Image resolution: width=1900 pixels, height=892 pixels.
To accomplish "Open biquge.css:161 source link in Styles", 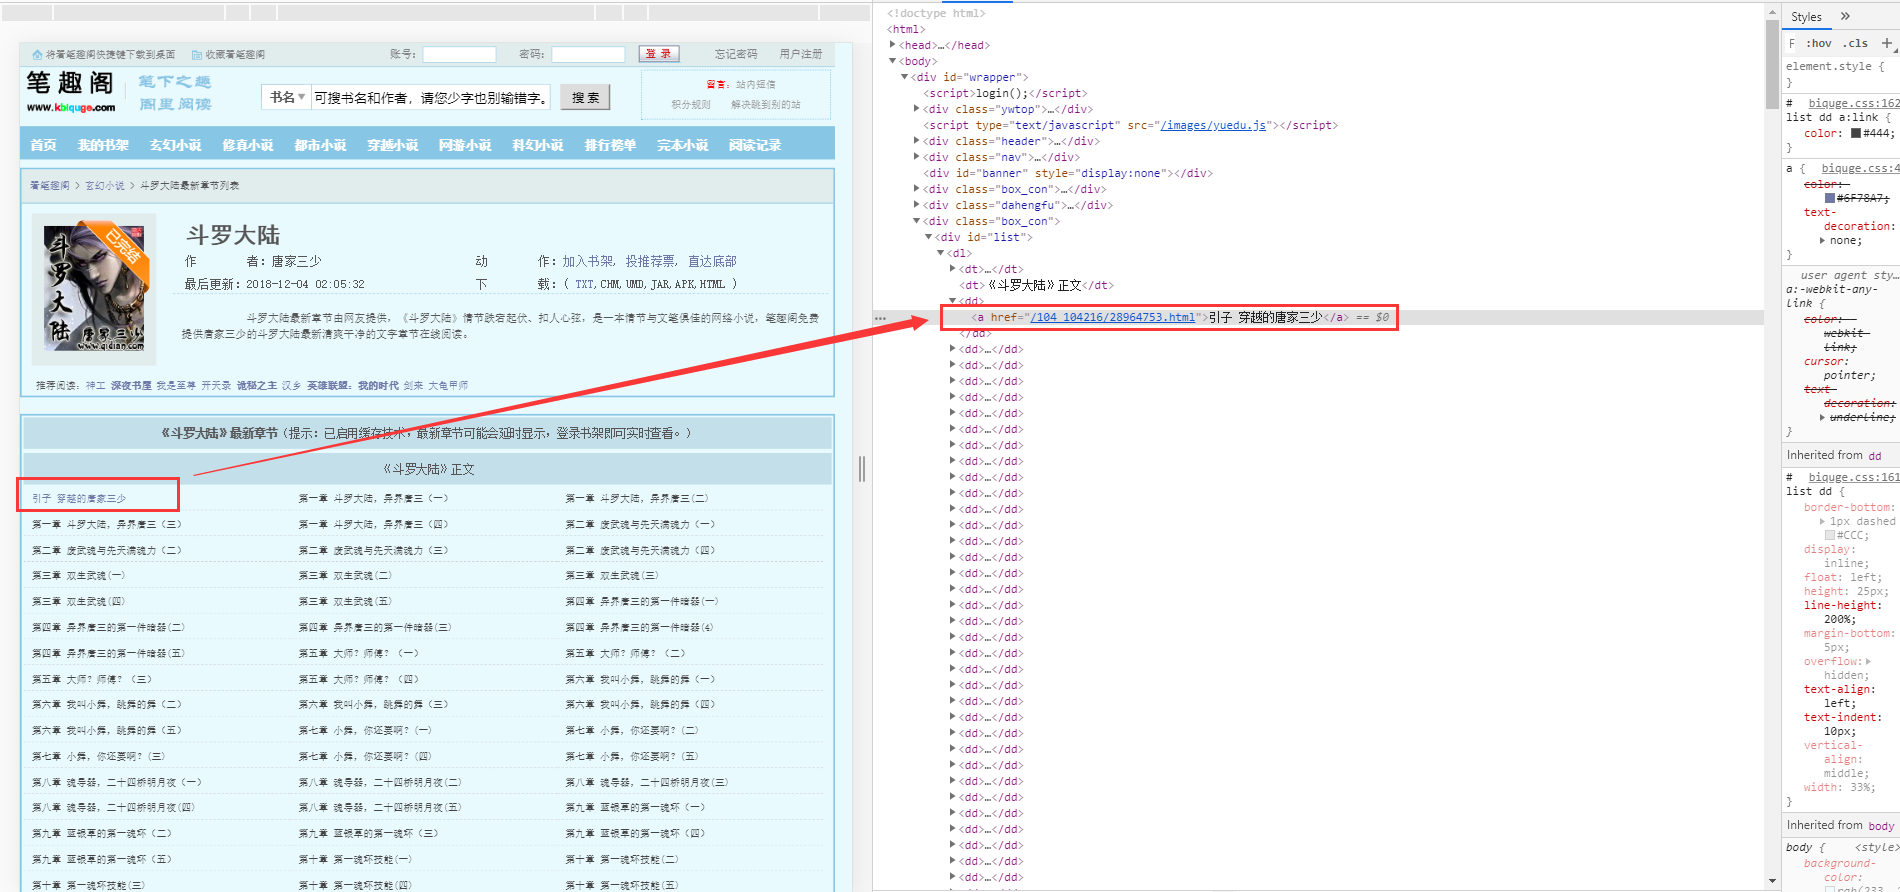I will (x=1854, y=477).
